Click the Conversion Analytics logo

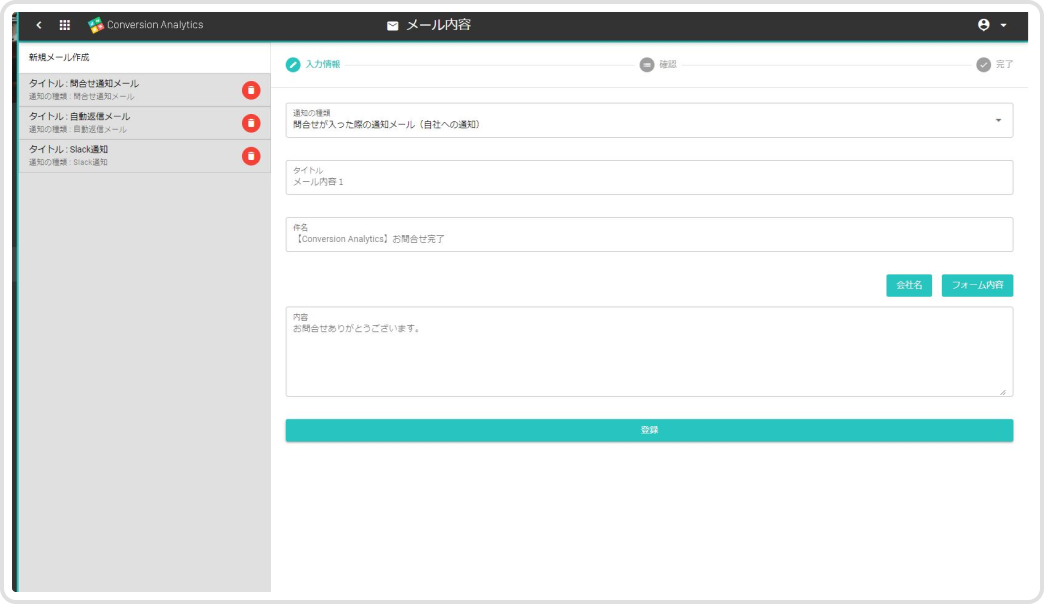point(96,25)
